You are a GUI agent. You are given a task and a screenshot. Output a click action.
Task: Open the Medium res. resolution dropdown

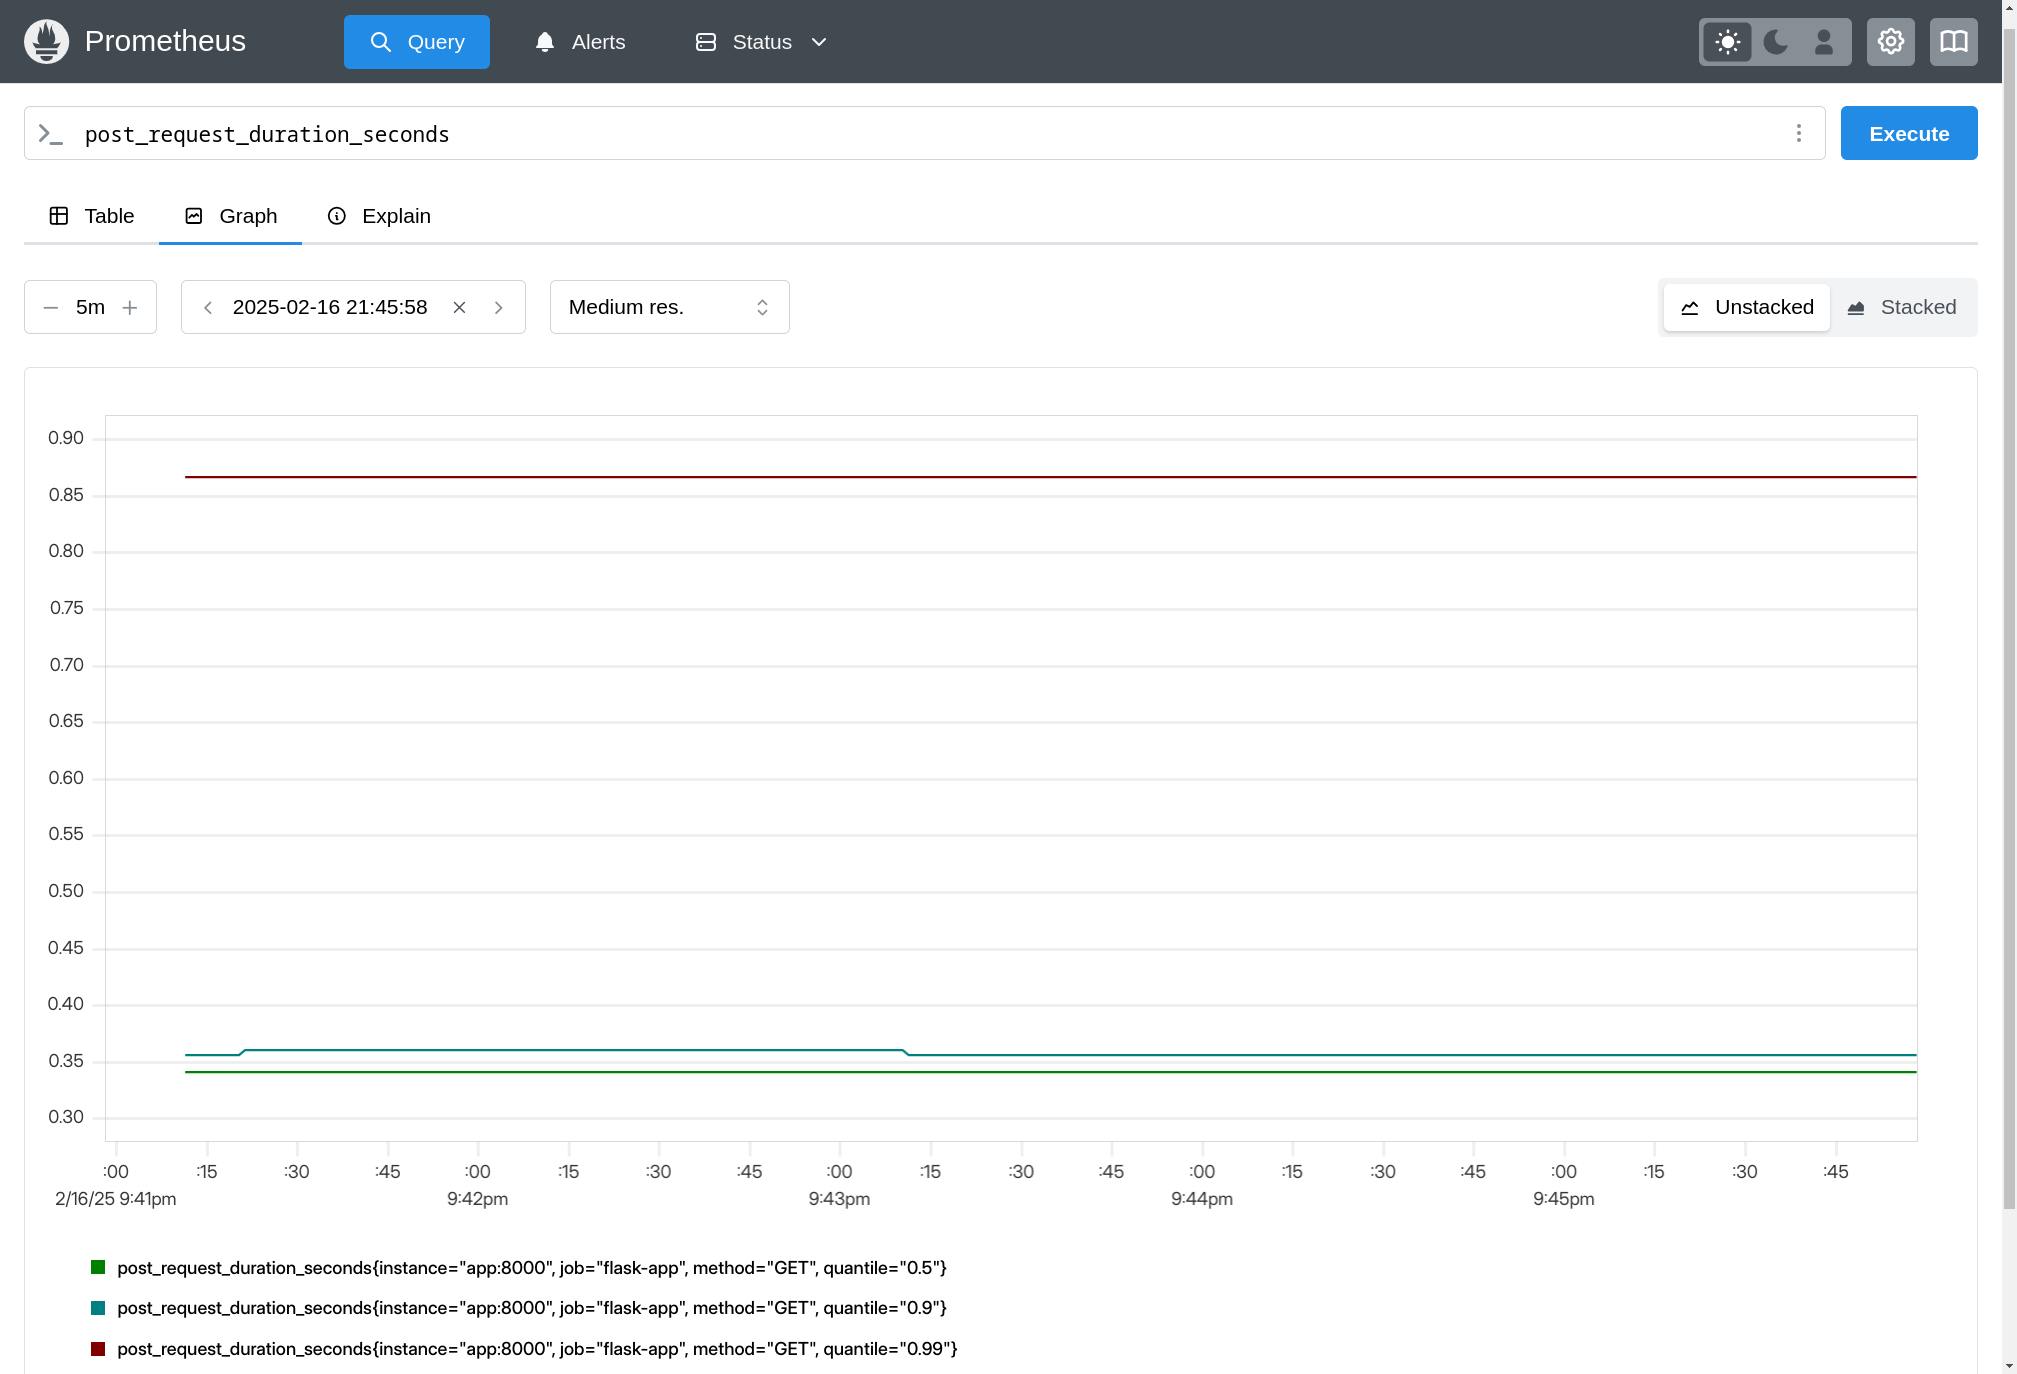click(669, 307)
